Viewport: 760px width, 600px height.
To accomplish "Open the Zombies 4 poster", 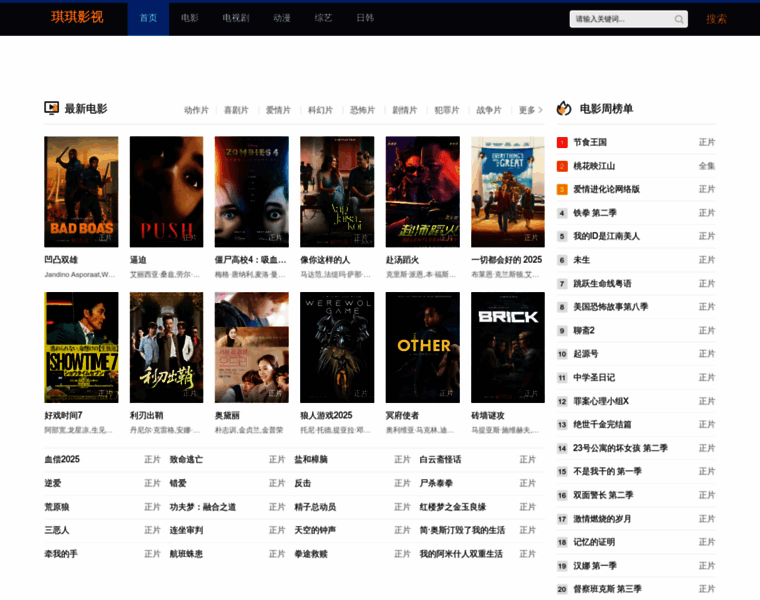I will click(x=252, y=192).
